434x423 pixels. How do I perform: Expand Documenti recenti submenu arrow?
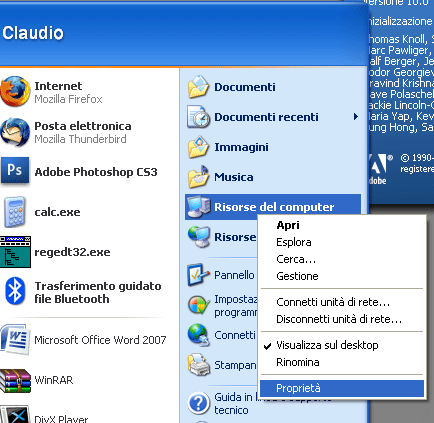click(x=356, y=117)
